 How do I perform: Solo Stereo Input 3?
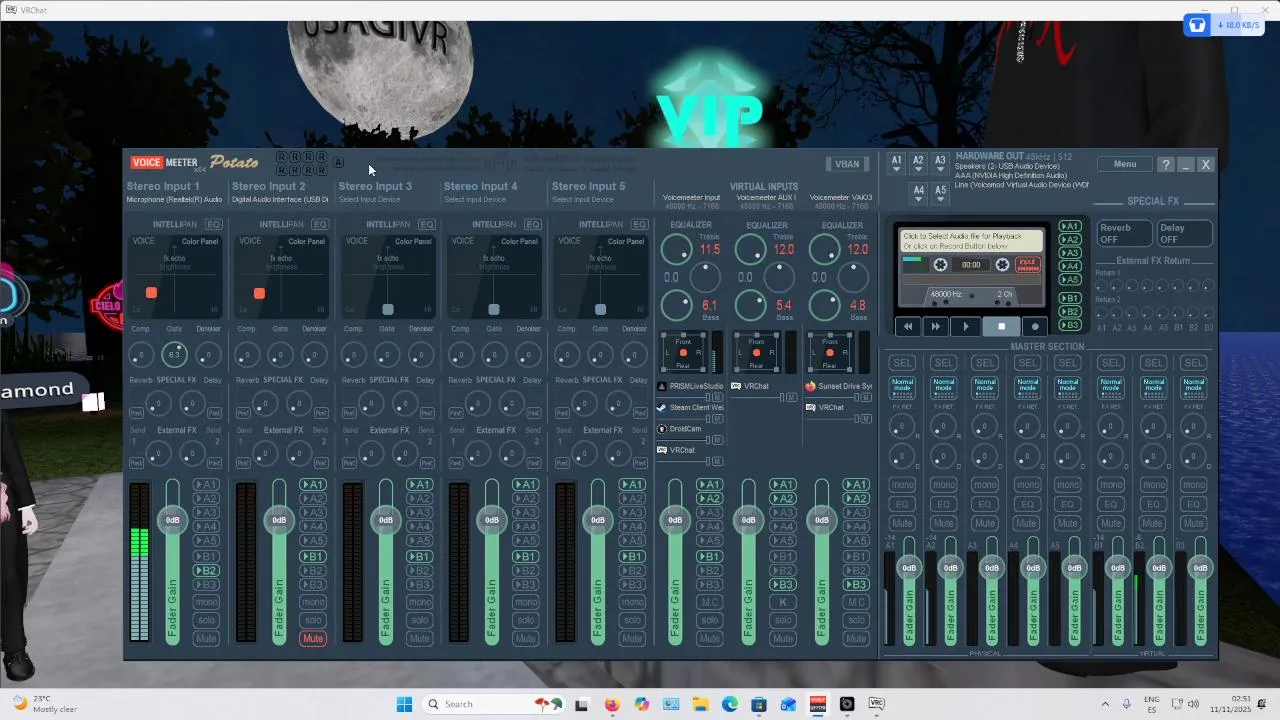(x=420, y=620)
